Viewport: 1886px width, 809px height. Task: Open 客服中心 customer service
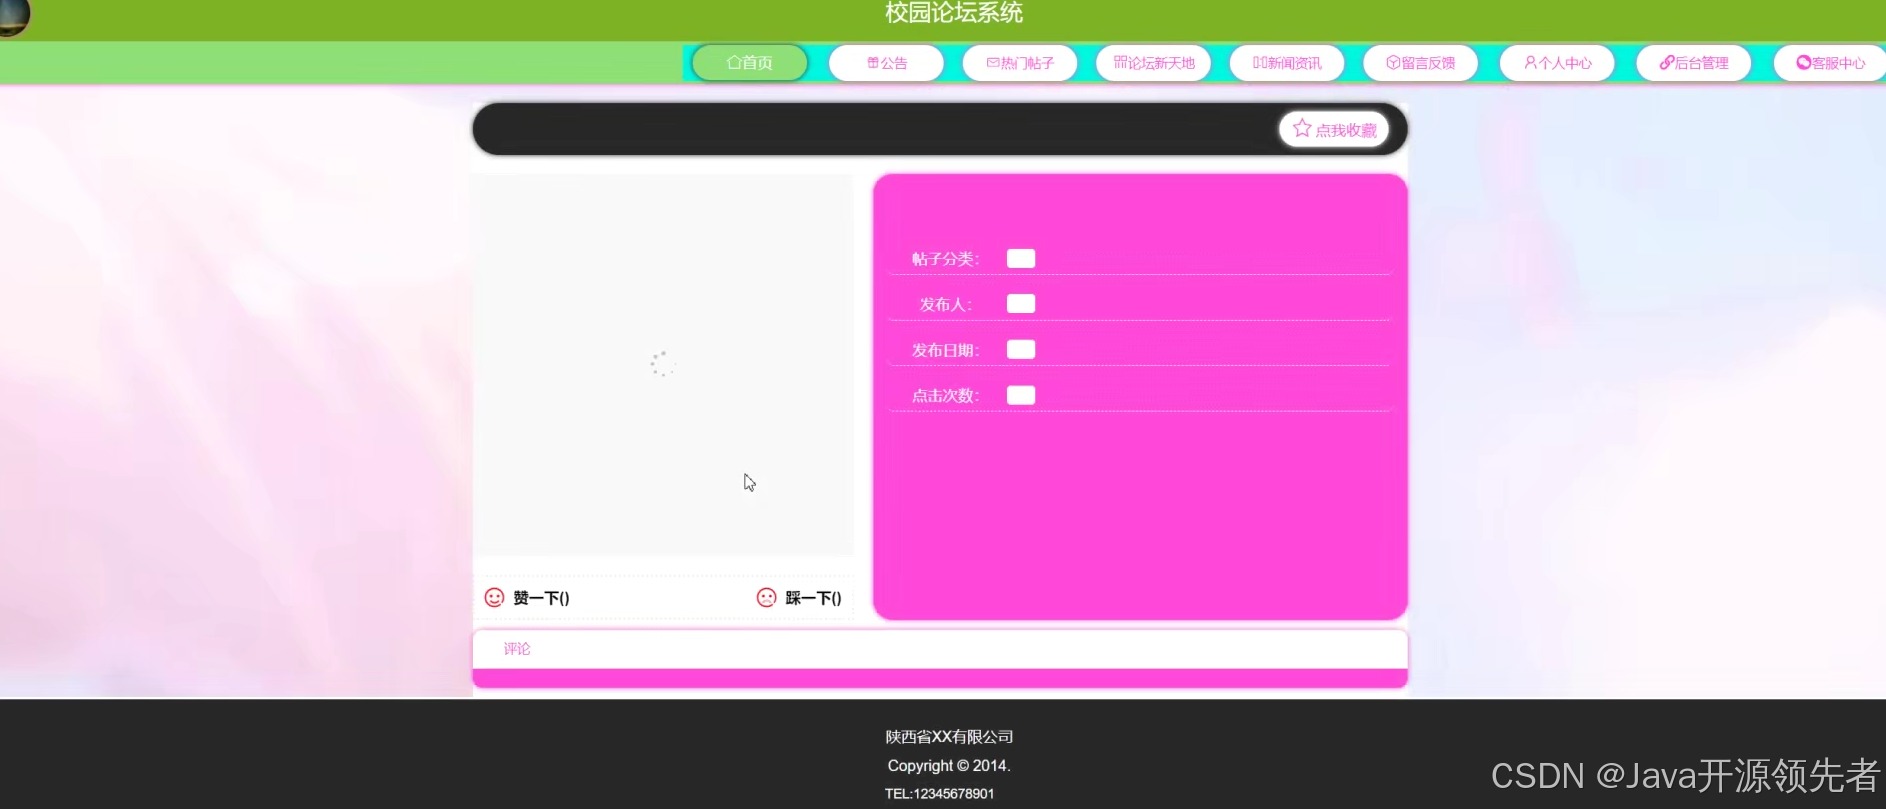[x=1830, y=62]
